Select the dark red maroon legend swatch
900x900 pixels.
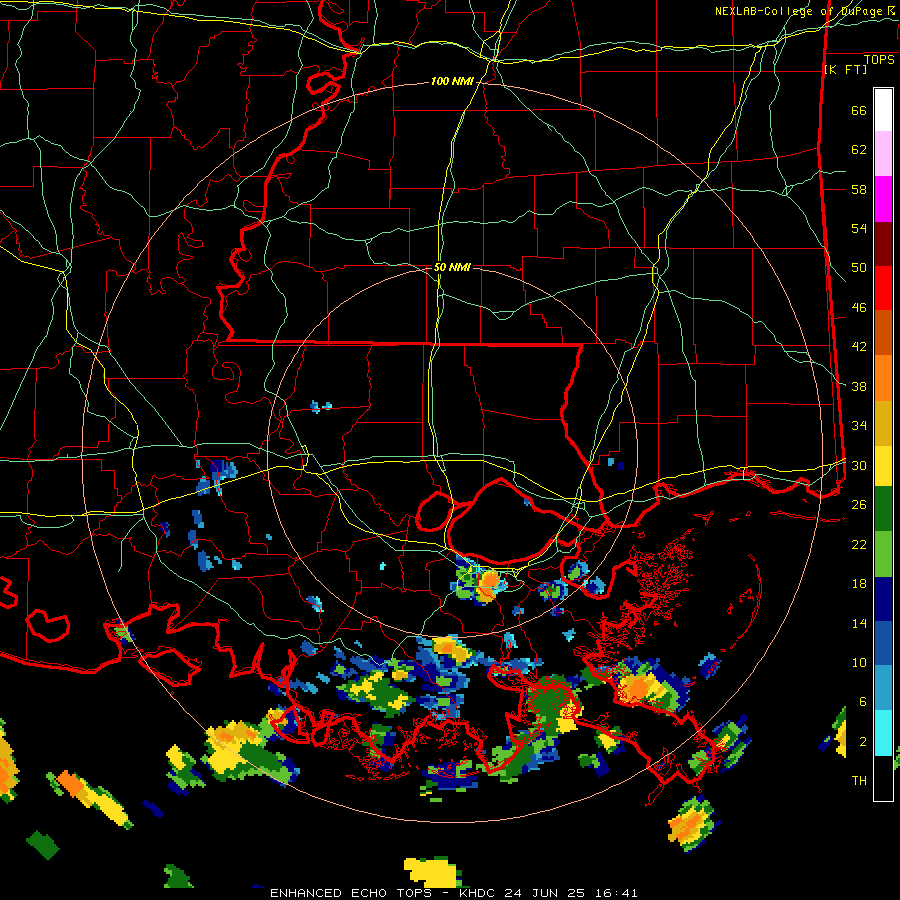[883, 244]
